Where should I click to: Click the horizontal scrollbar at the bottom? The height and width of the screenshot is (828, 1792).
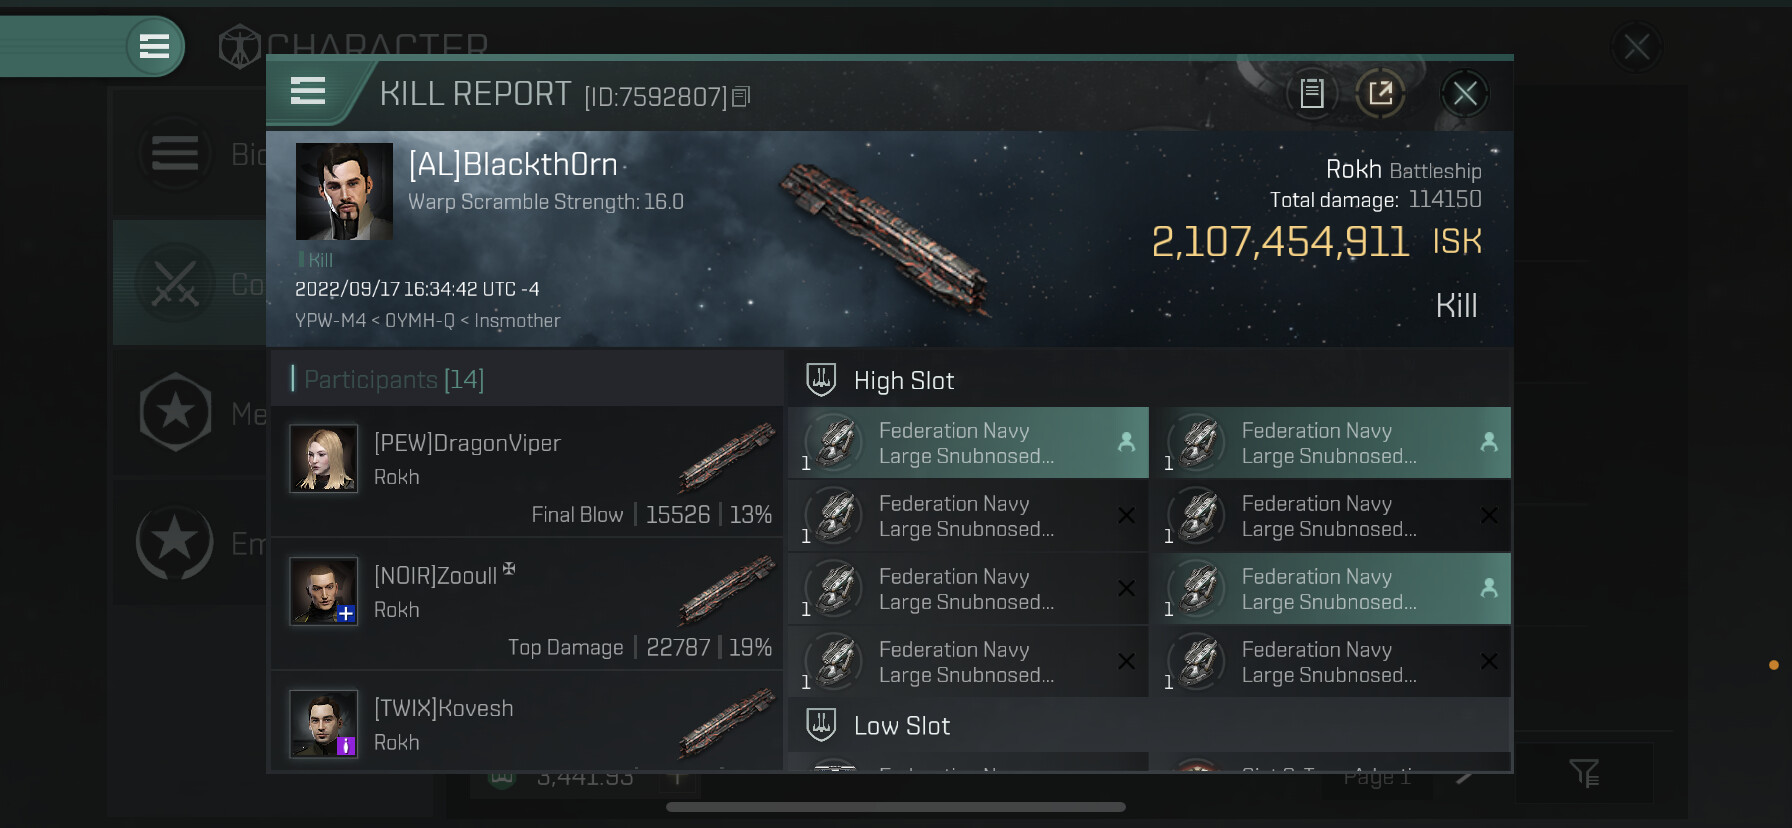[895, 807]
